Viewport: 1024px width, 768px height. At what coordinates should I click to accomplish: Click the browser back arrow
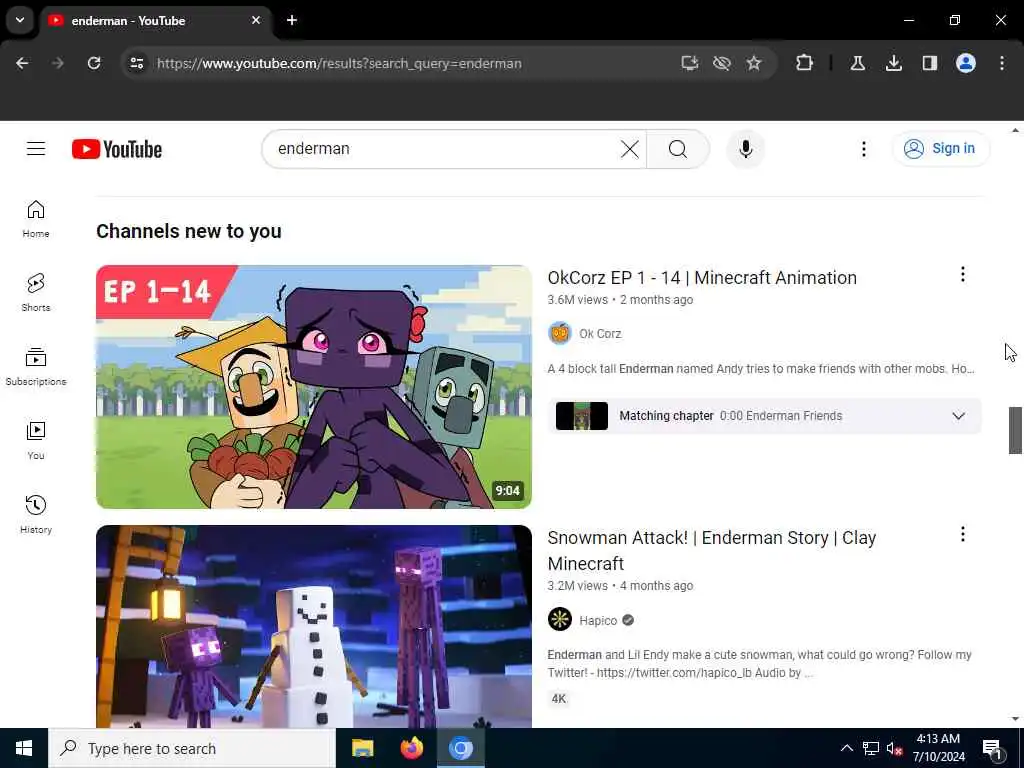[22, 63]
